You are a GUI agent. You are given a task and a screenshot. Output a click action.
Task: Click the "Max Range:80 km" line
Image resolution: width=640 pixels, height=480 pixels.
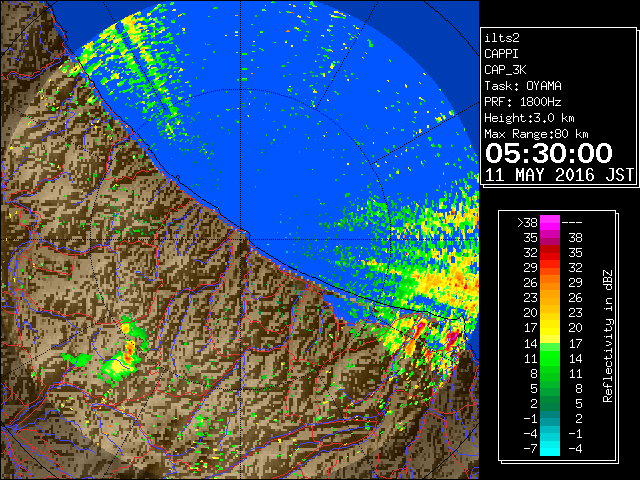(x=536, y=134)
